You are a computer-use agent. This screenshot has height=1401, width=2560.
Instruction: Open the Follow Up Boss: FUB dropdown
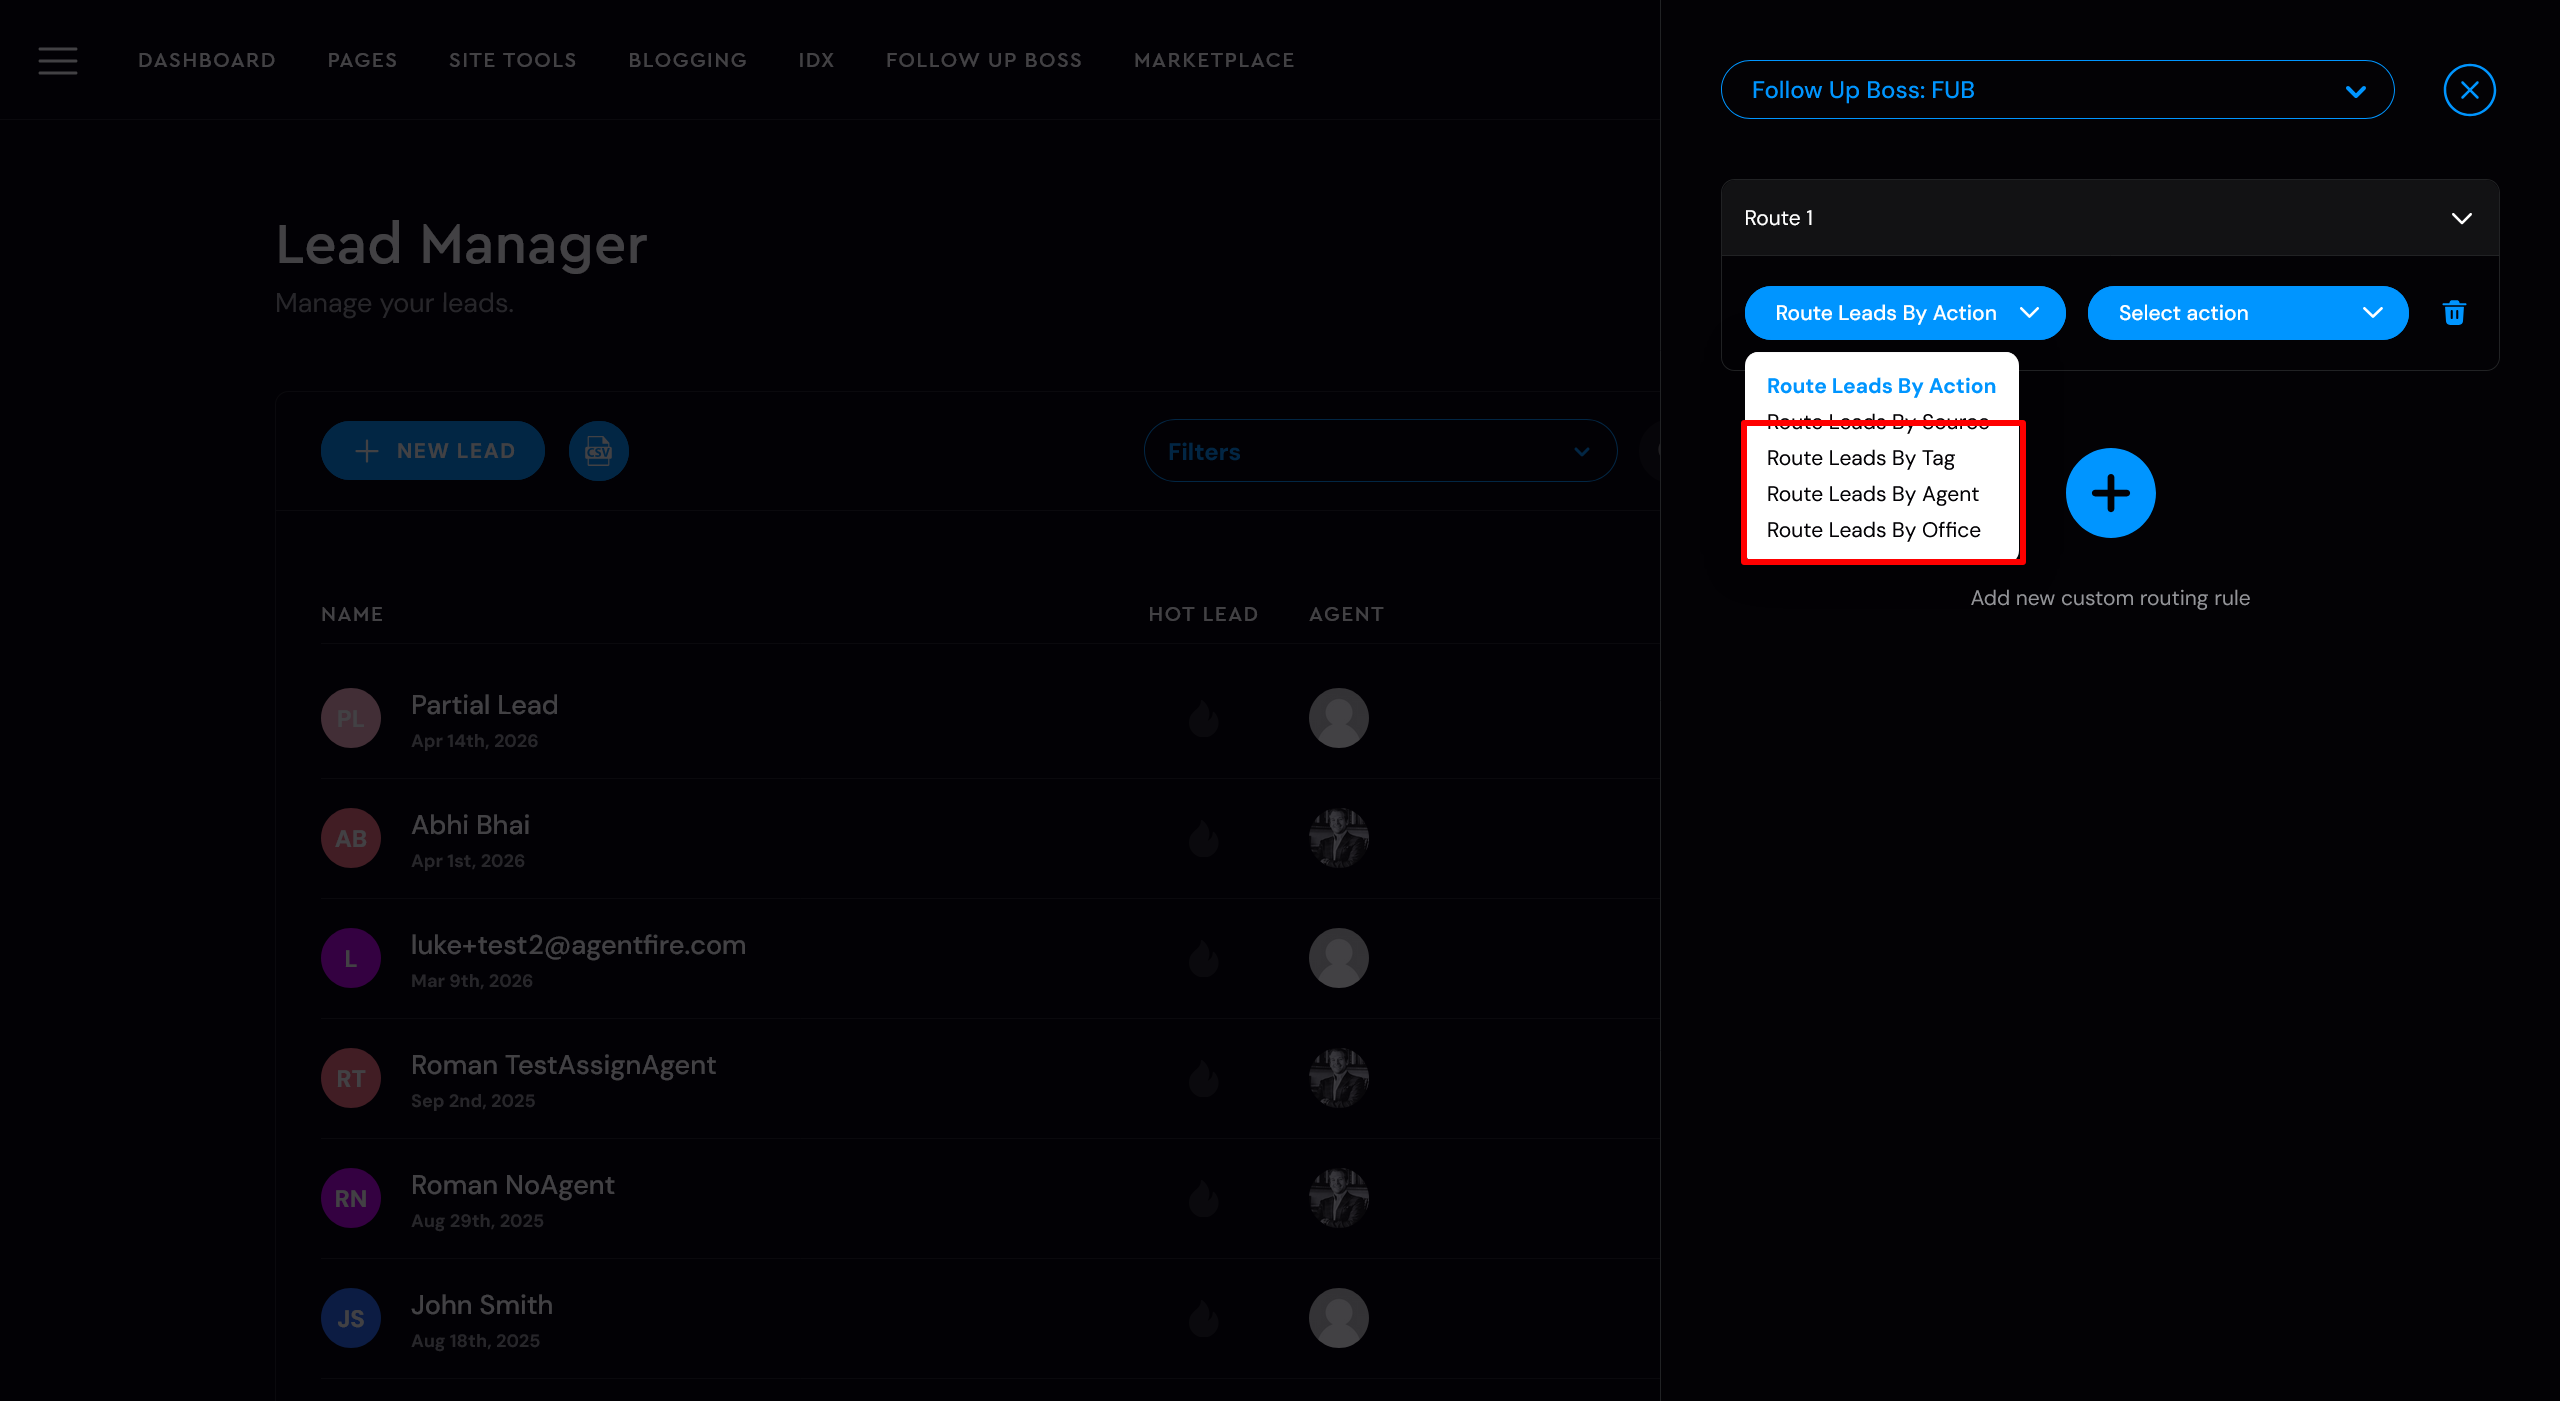tap(2056, 90)
